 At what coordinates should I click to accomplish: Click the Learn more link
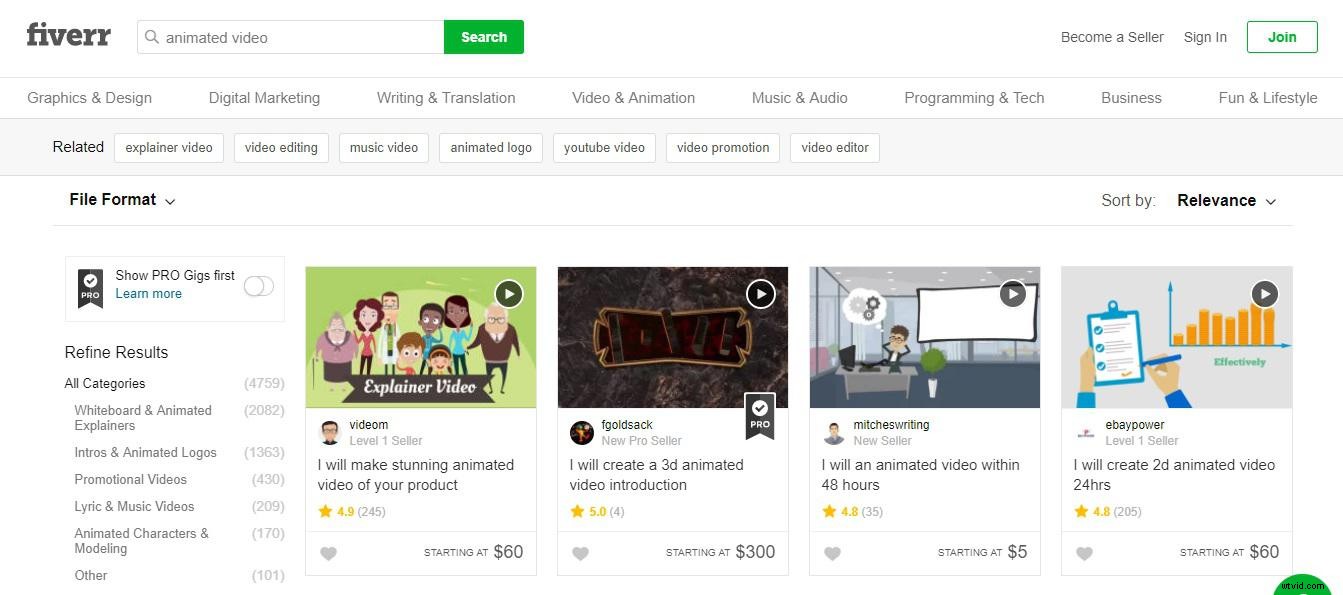pyautogui.click(x=148, y=293)
